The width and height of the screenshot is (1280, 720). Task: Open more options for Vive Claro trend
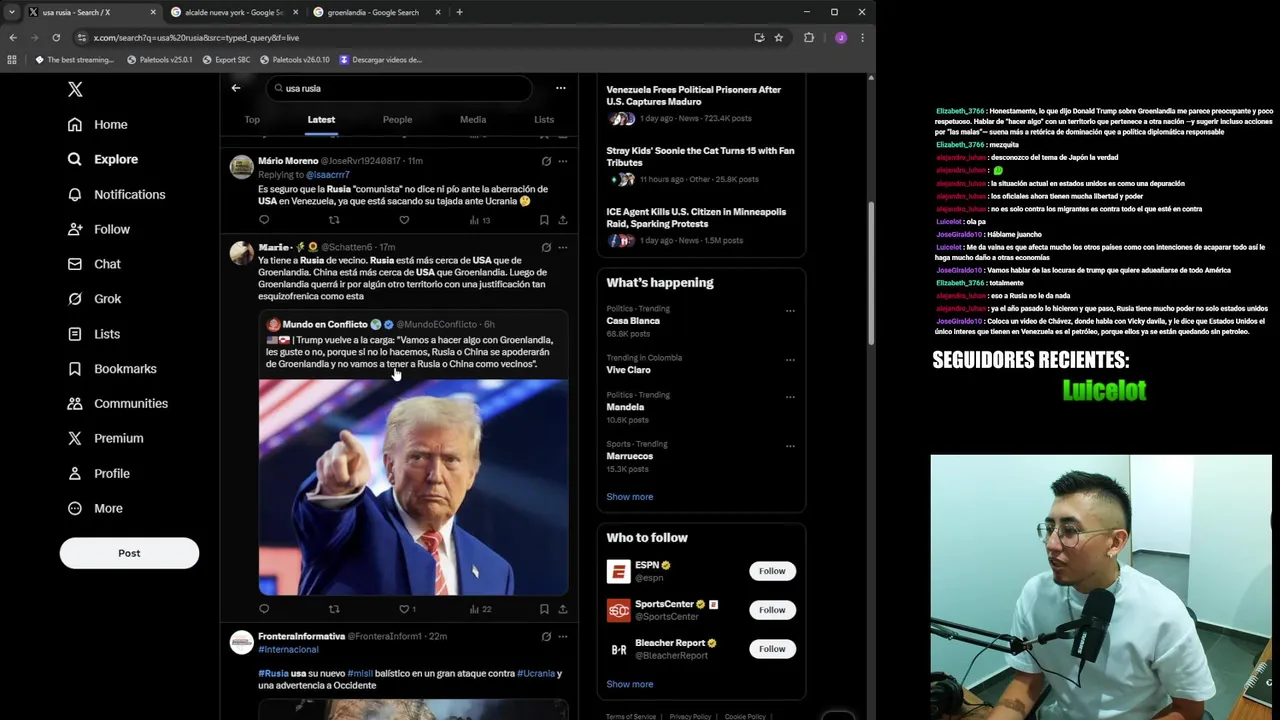(x=790, y=360)
